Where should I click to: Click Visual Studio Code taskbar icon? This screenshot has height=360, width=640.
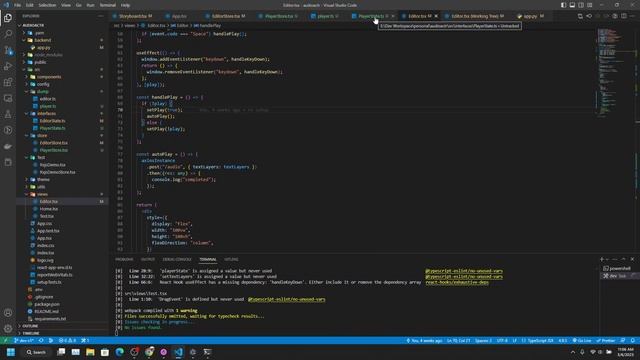point(178,352)
